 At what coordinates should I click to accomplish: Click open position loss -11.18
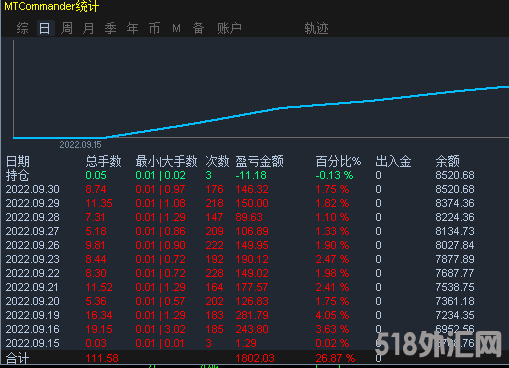pos(251,175)
